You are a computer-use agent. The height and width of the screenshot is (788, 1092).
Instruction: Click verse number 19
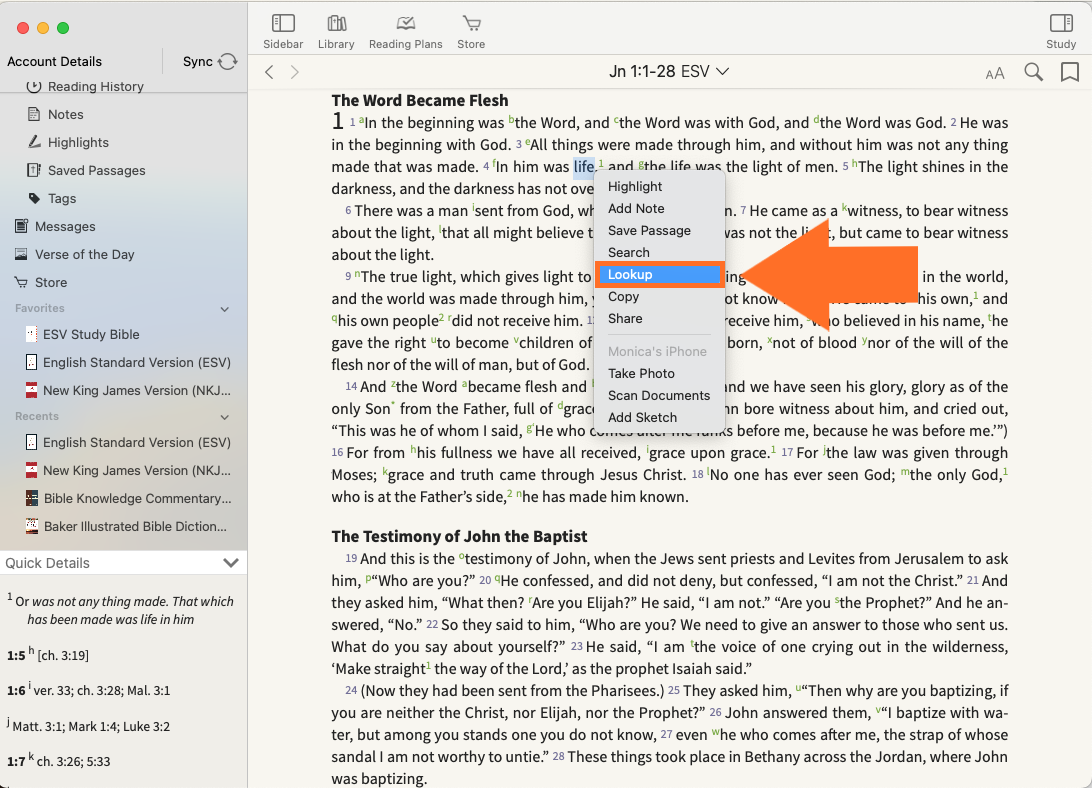click(x=351, y=559)
